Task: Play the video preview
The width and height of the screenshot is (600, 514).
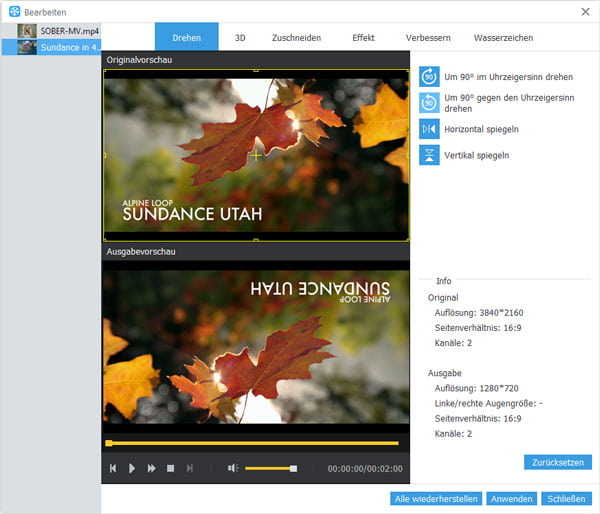Action: (x=132, y=468)
